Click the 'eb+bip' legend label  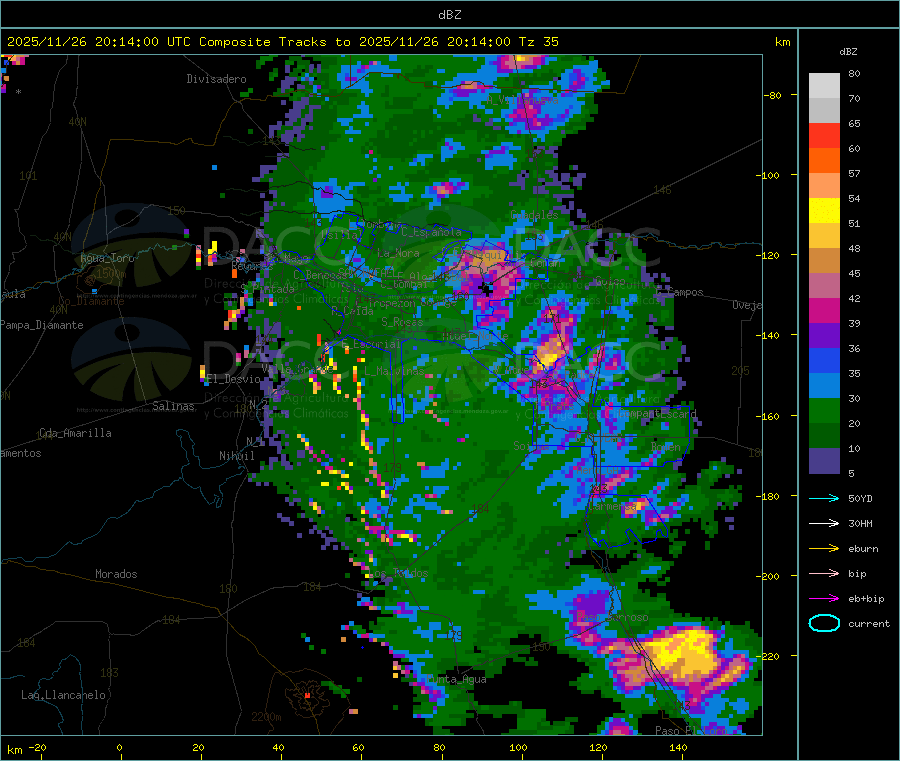pos(866,599)
